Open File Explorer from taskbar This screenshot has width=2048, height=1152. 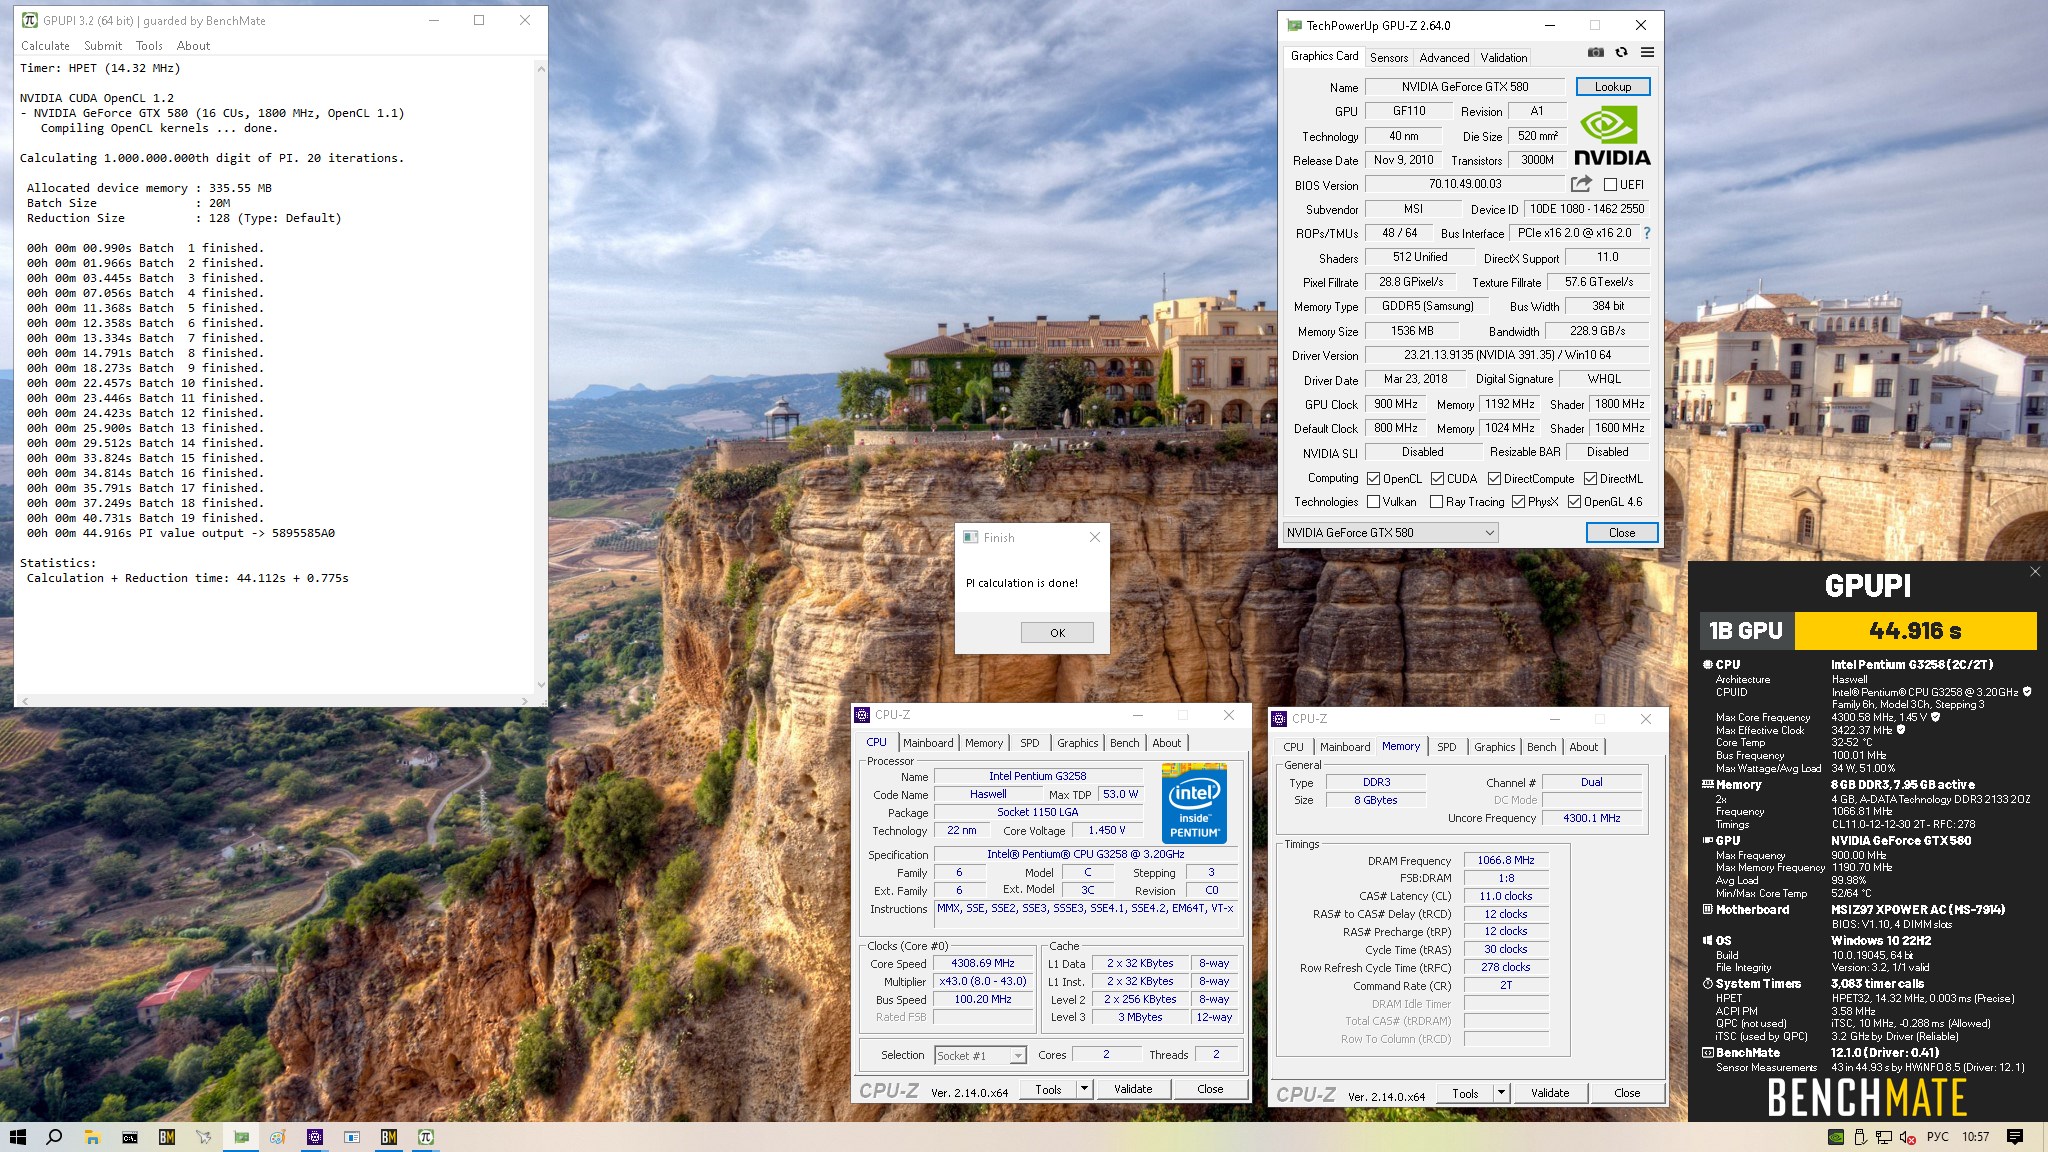point(92,1137)
